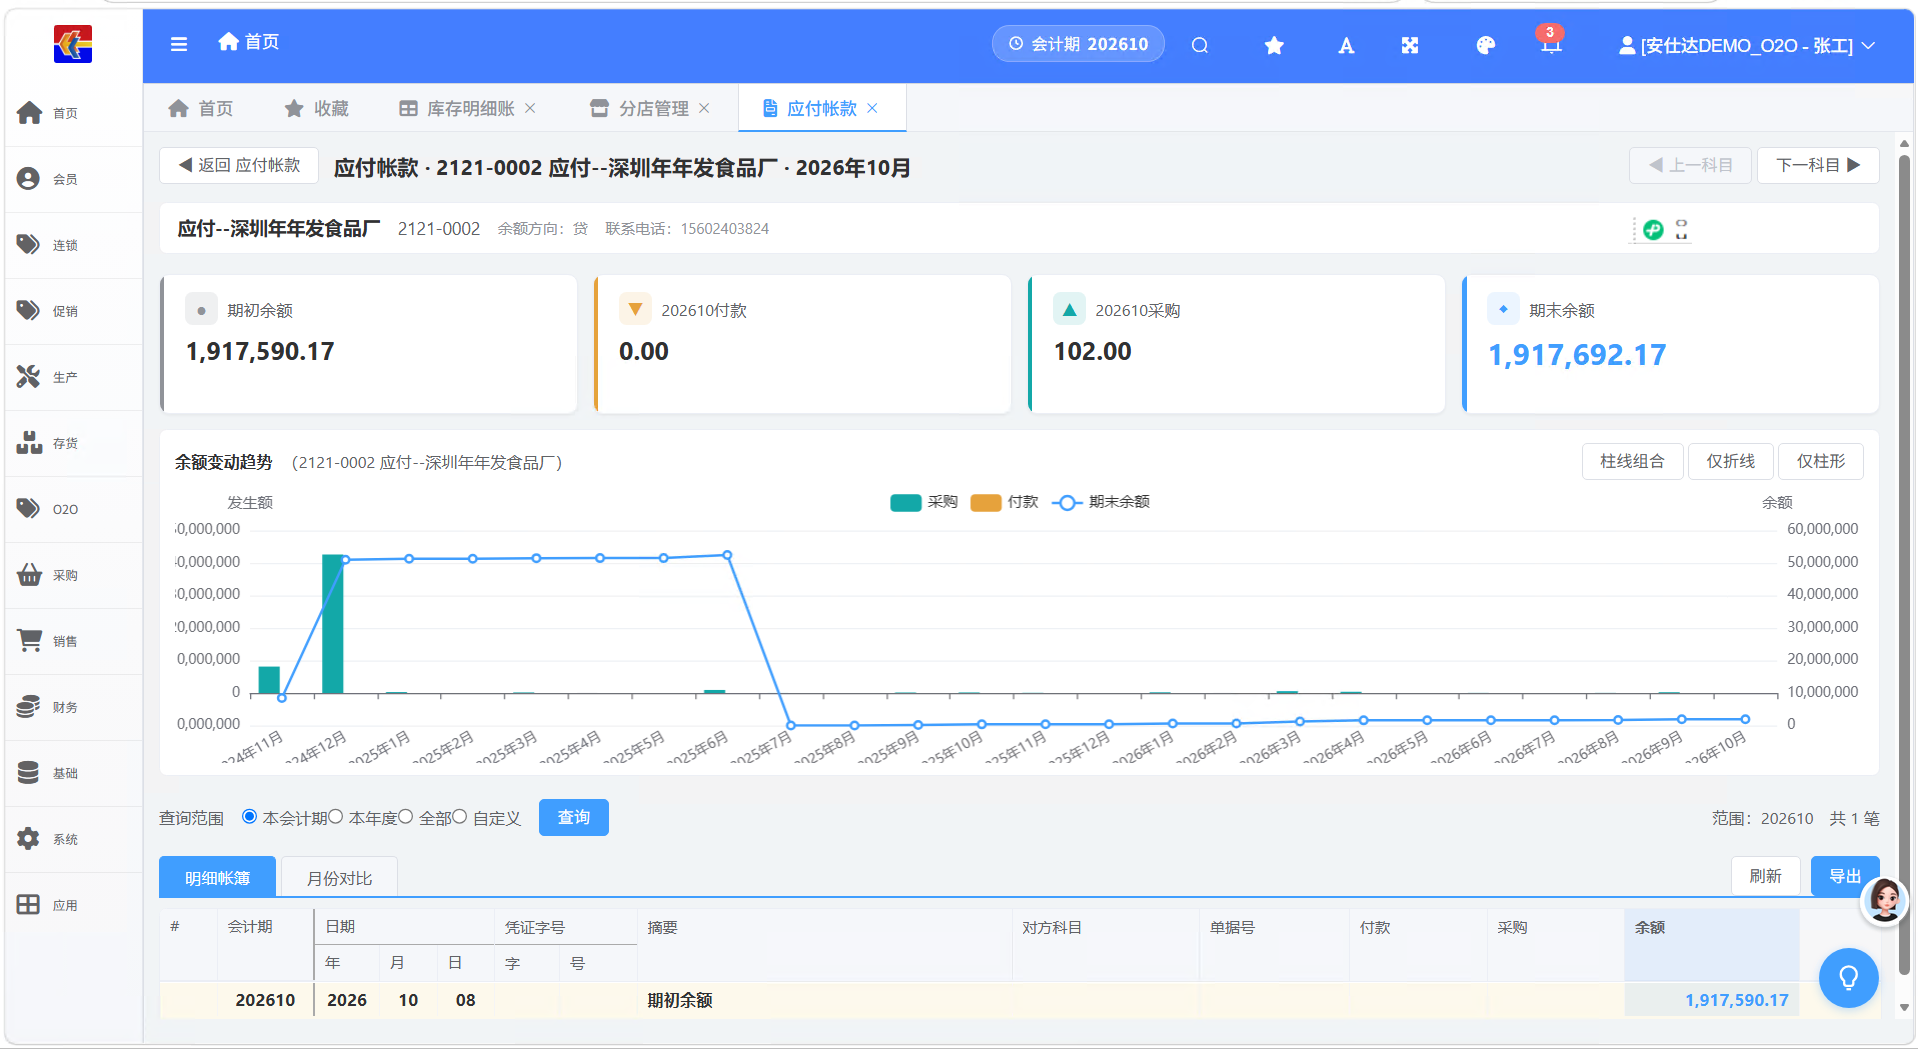Open the theme palette icon
Screen dimensions: 1918x1049
(1485, 45)
